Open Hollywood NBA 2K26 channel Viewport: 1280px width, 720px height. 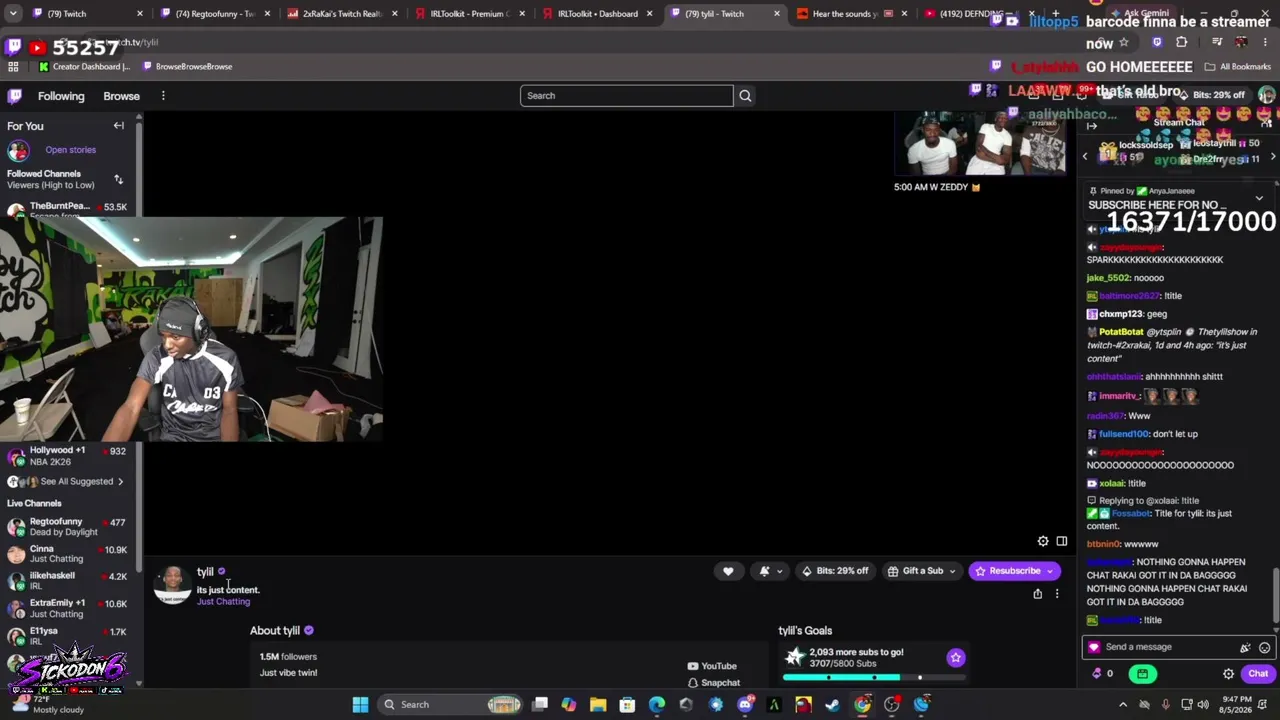(68, 455)
